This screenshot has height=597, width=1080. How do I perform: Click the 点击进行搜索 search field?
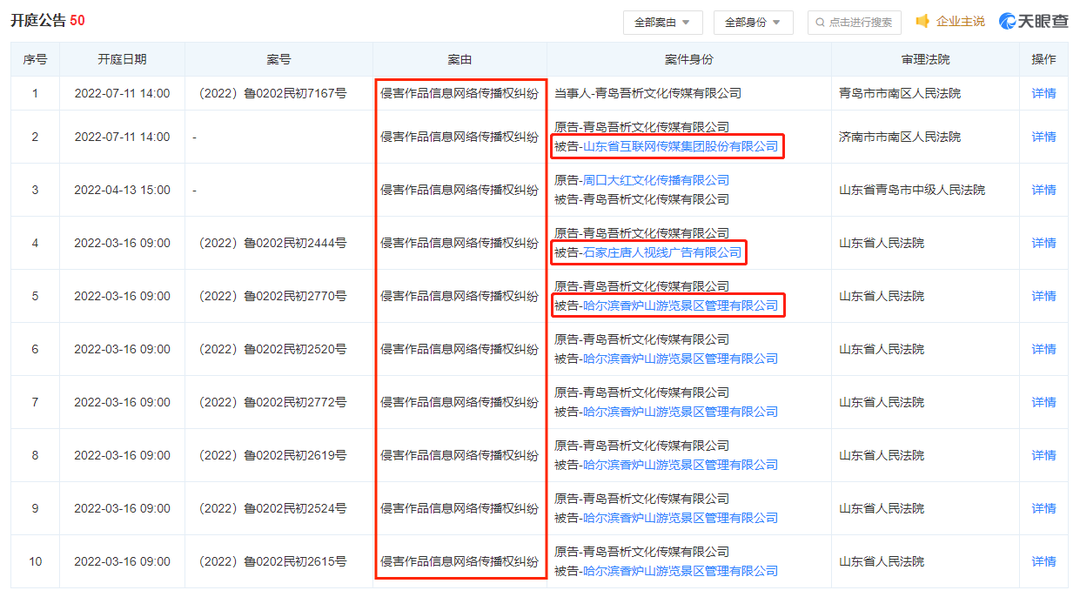click(x=854, y=23)
